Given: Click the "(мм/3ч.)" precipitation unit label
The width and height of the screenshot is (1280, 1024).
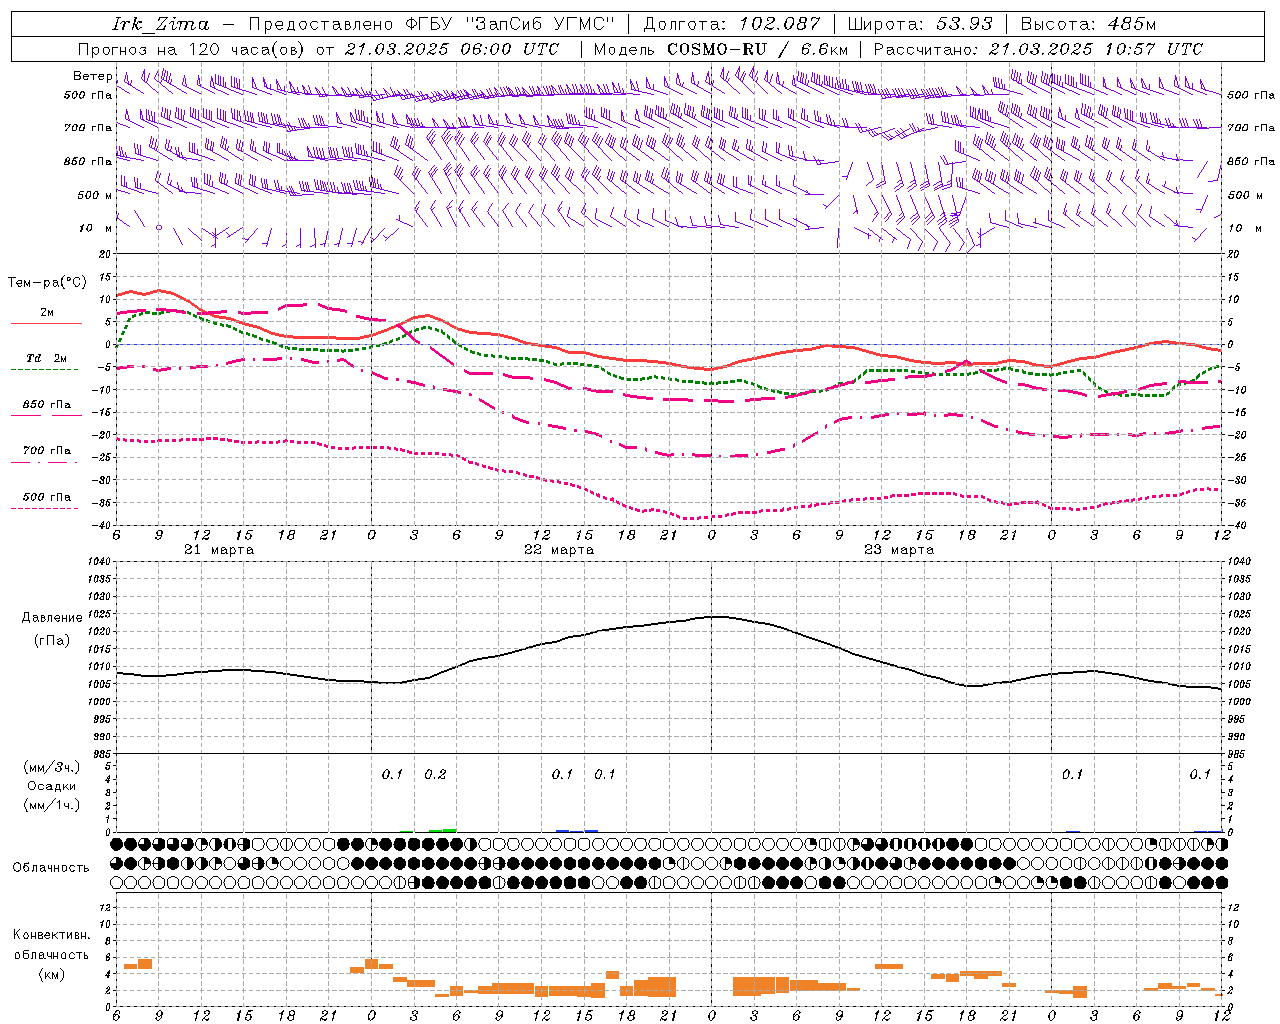Looking at the screenshot, I should coord(52,767).
